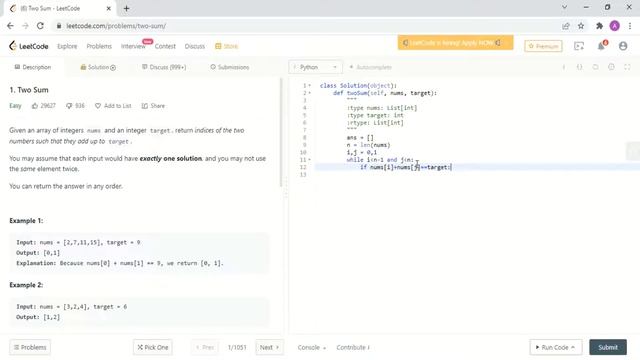Switch to Discuss (999+) tab
The image size is (640, 360).
point(164,67)
